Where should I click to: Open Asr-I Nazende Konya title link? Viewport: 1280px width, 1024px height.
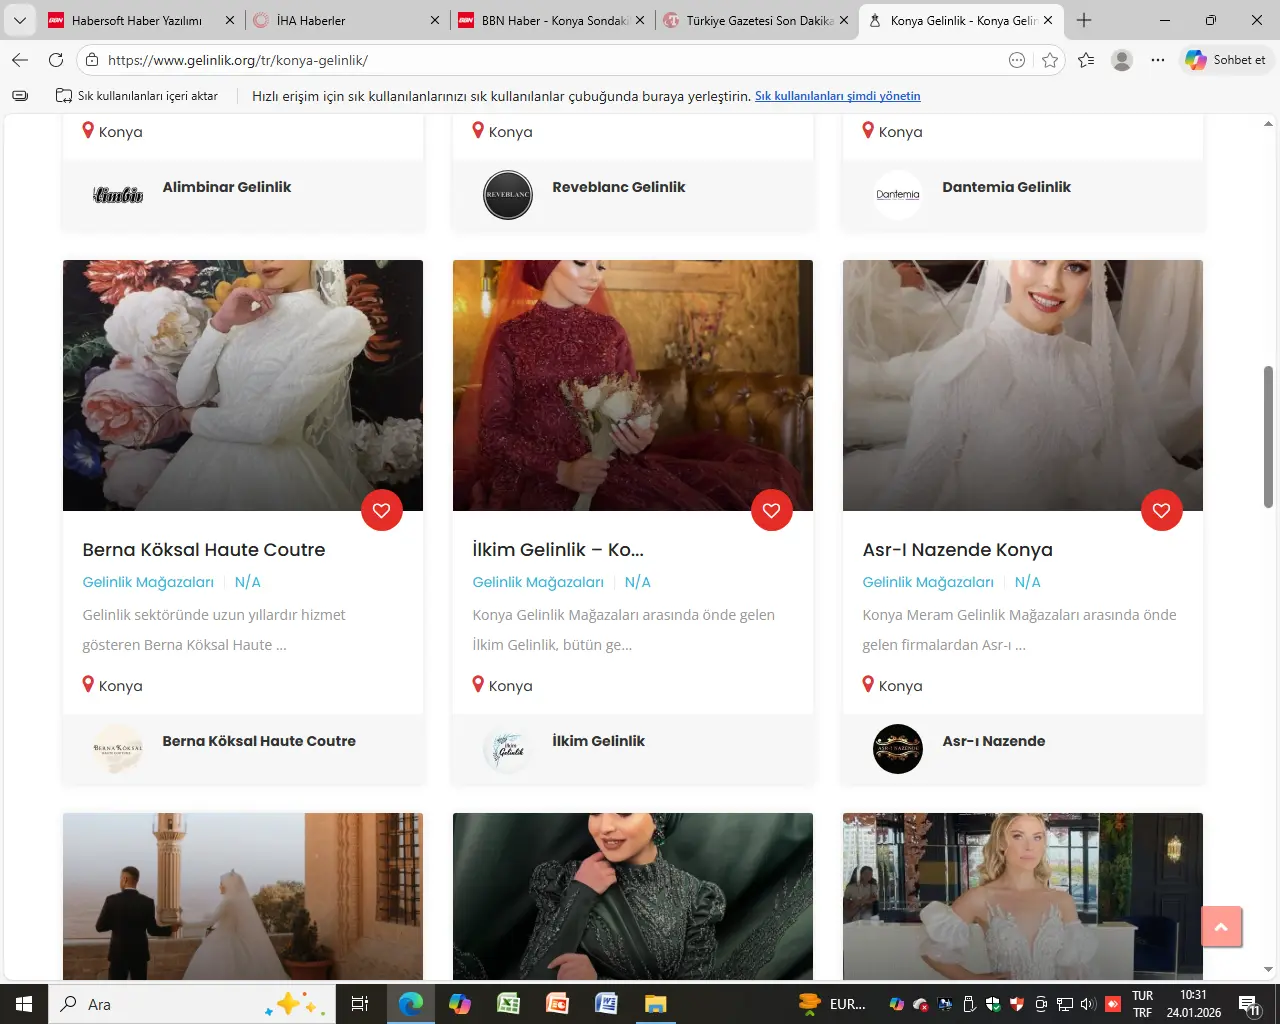(957, 550)
